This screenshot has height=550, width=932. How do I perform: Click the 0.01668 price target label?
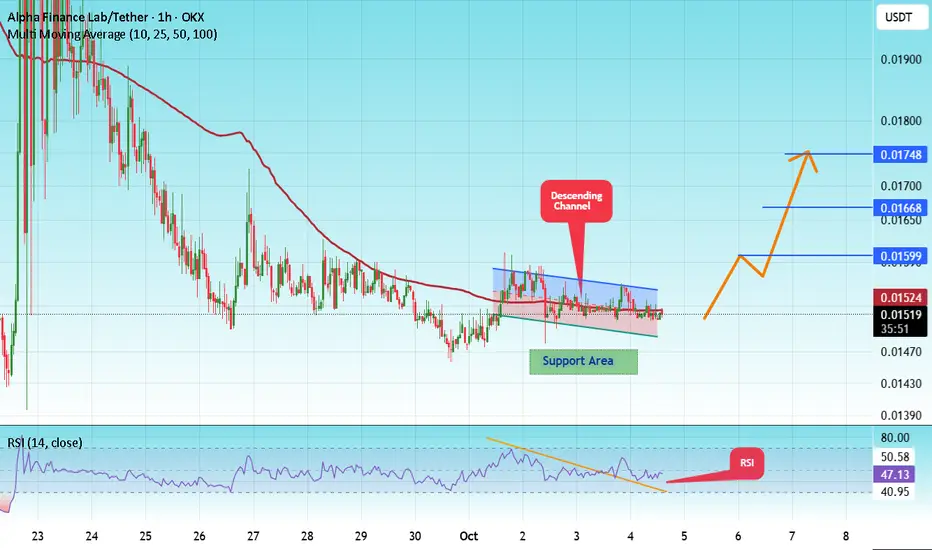[900, 208]
